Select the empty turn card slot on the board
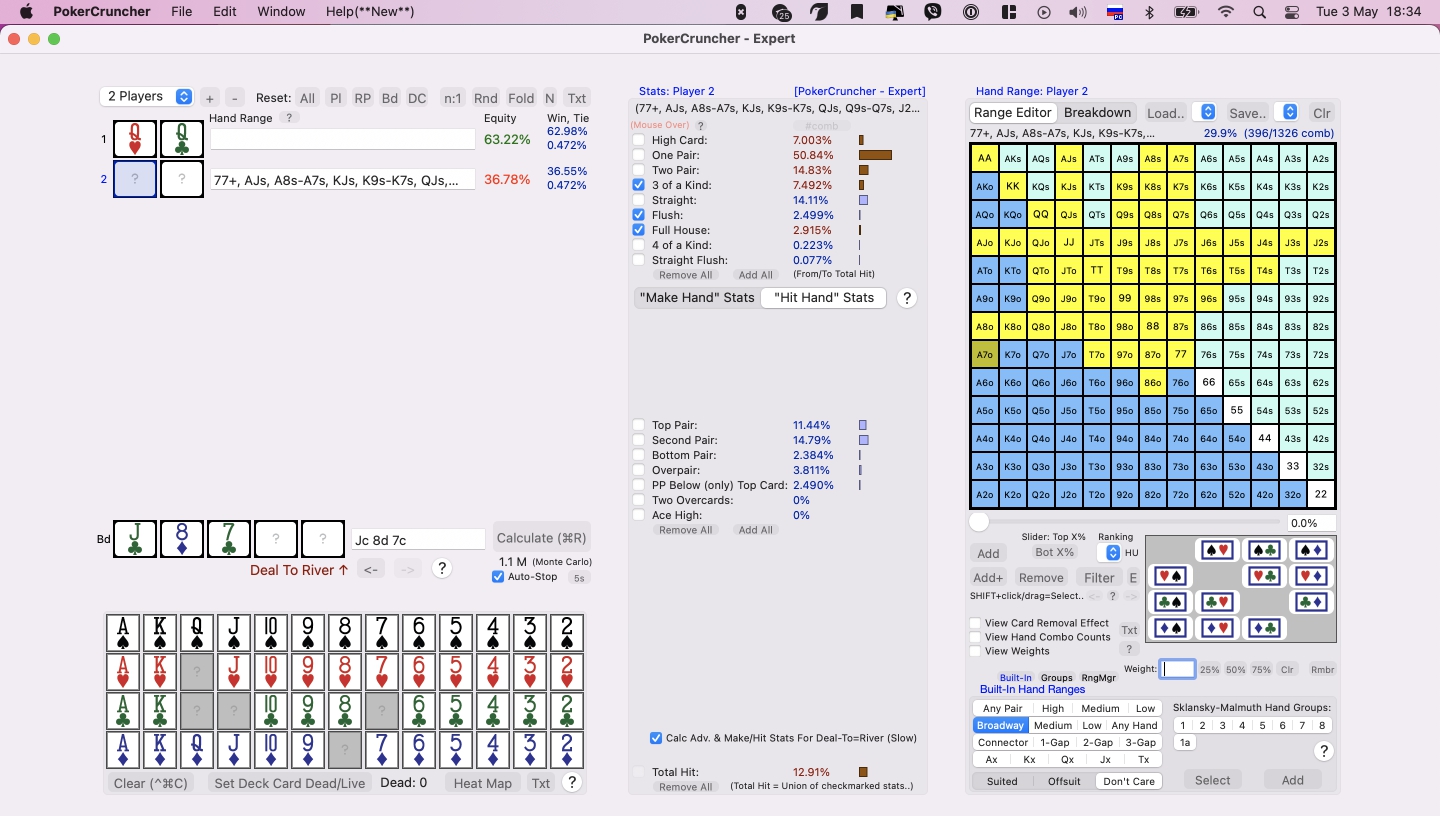Screen dimensions: 1440x816 (276, 538)
